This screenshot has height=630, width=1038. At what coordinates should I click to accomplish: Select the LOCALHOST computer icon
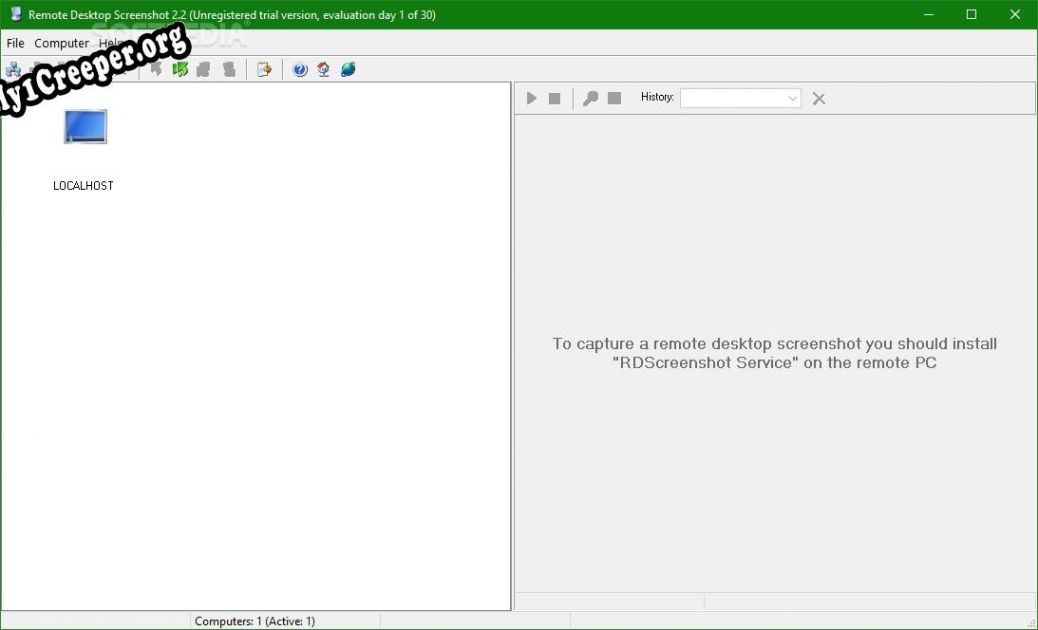pyautogui.click(x=85, y=127)
